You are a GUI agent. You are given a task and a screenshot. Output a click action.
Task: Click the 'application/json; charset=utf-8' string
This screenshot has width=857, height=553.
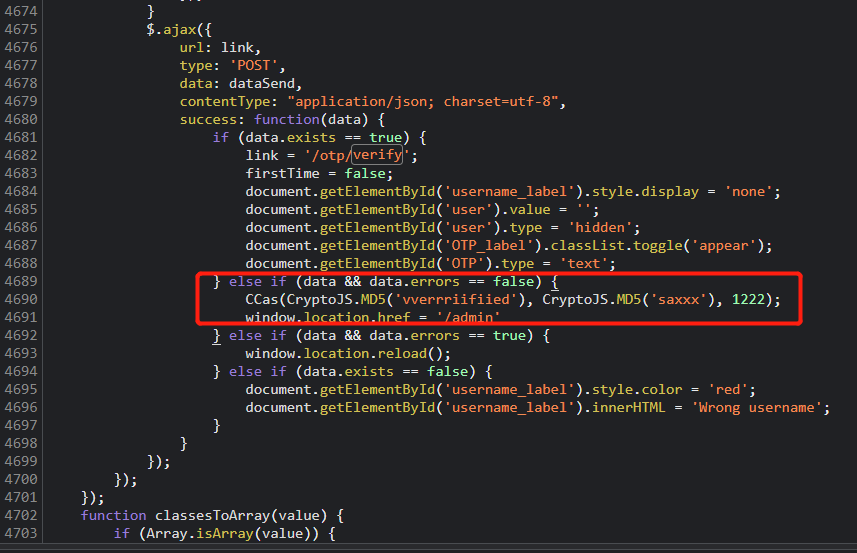click(423, 102)
